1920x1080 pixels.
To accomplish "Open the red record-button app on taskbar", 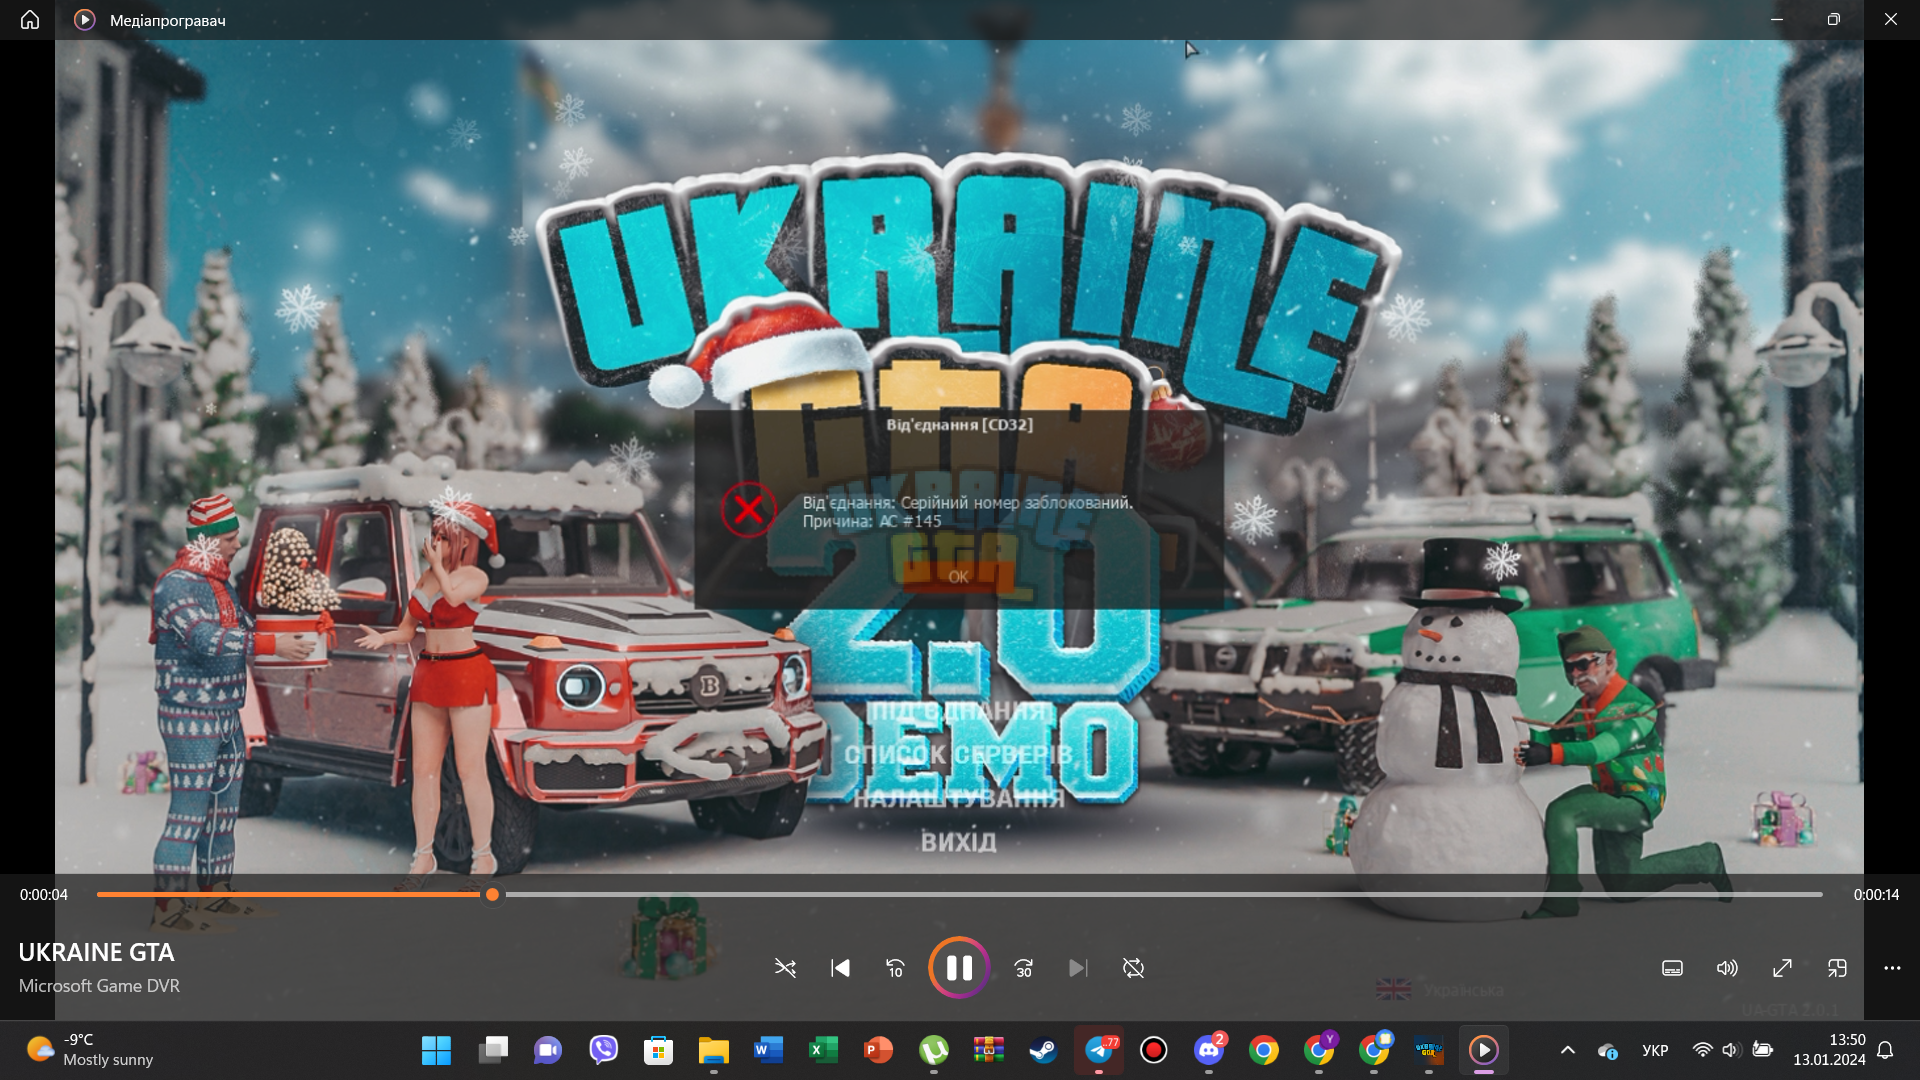I will [1154, 1050].
